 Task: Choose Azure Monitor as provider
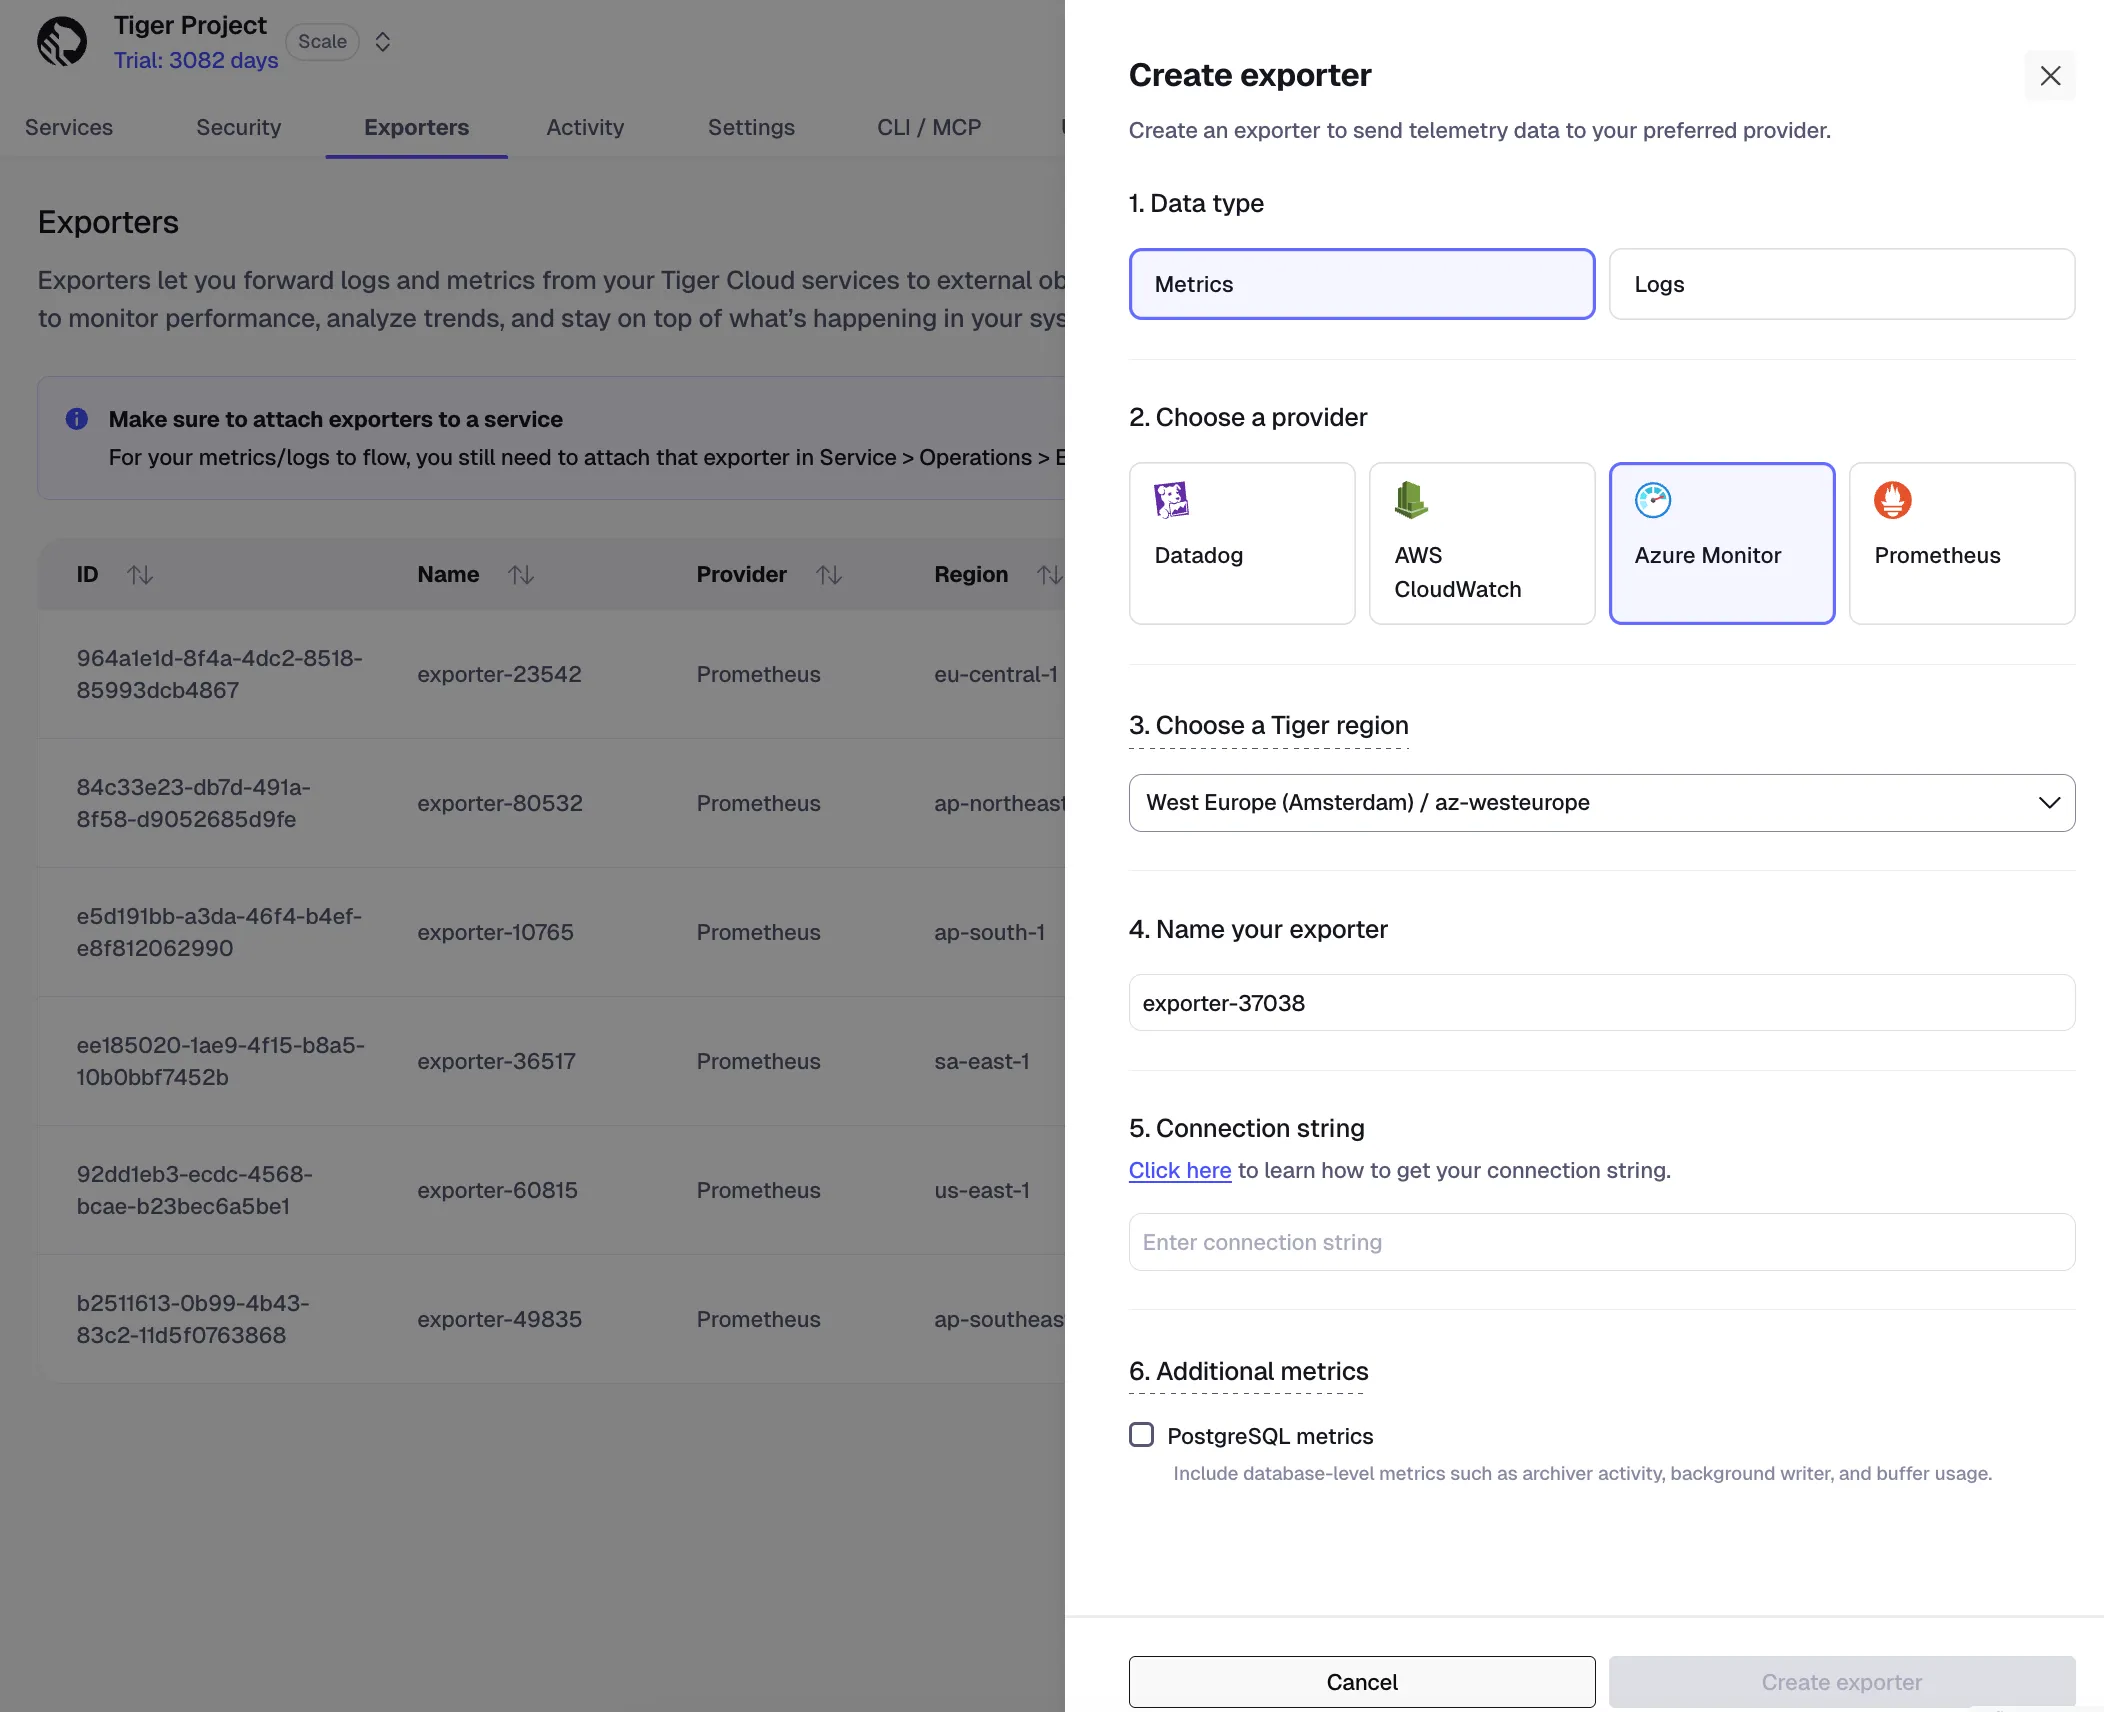tap(1722, 543)
